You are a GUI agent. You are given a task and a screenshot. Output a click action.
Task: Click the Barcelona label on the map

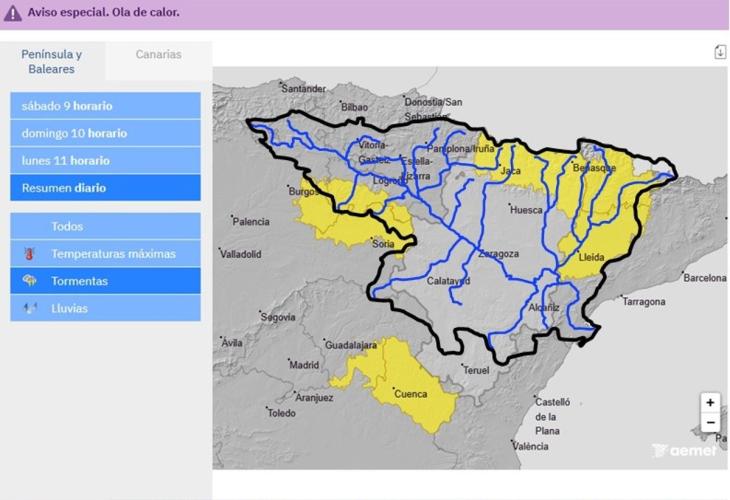704,278
